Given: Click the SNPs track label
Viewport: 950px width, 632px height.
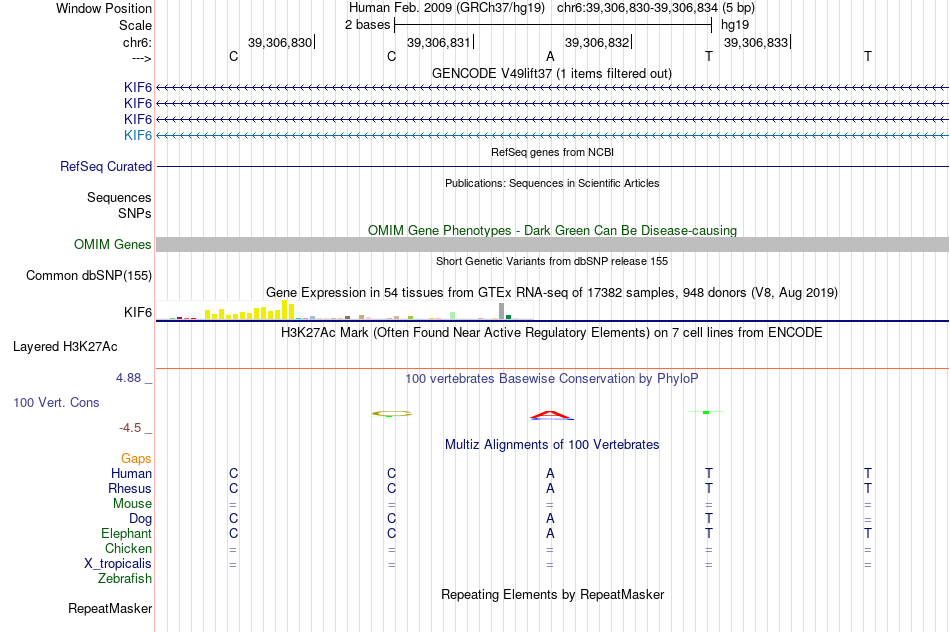Looking at the screenshot, I should [x=135, y=213].
